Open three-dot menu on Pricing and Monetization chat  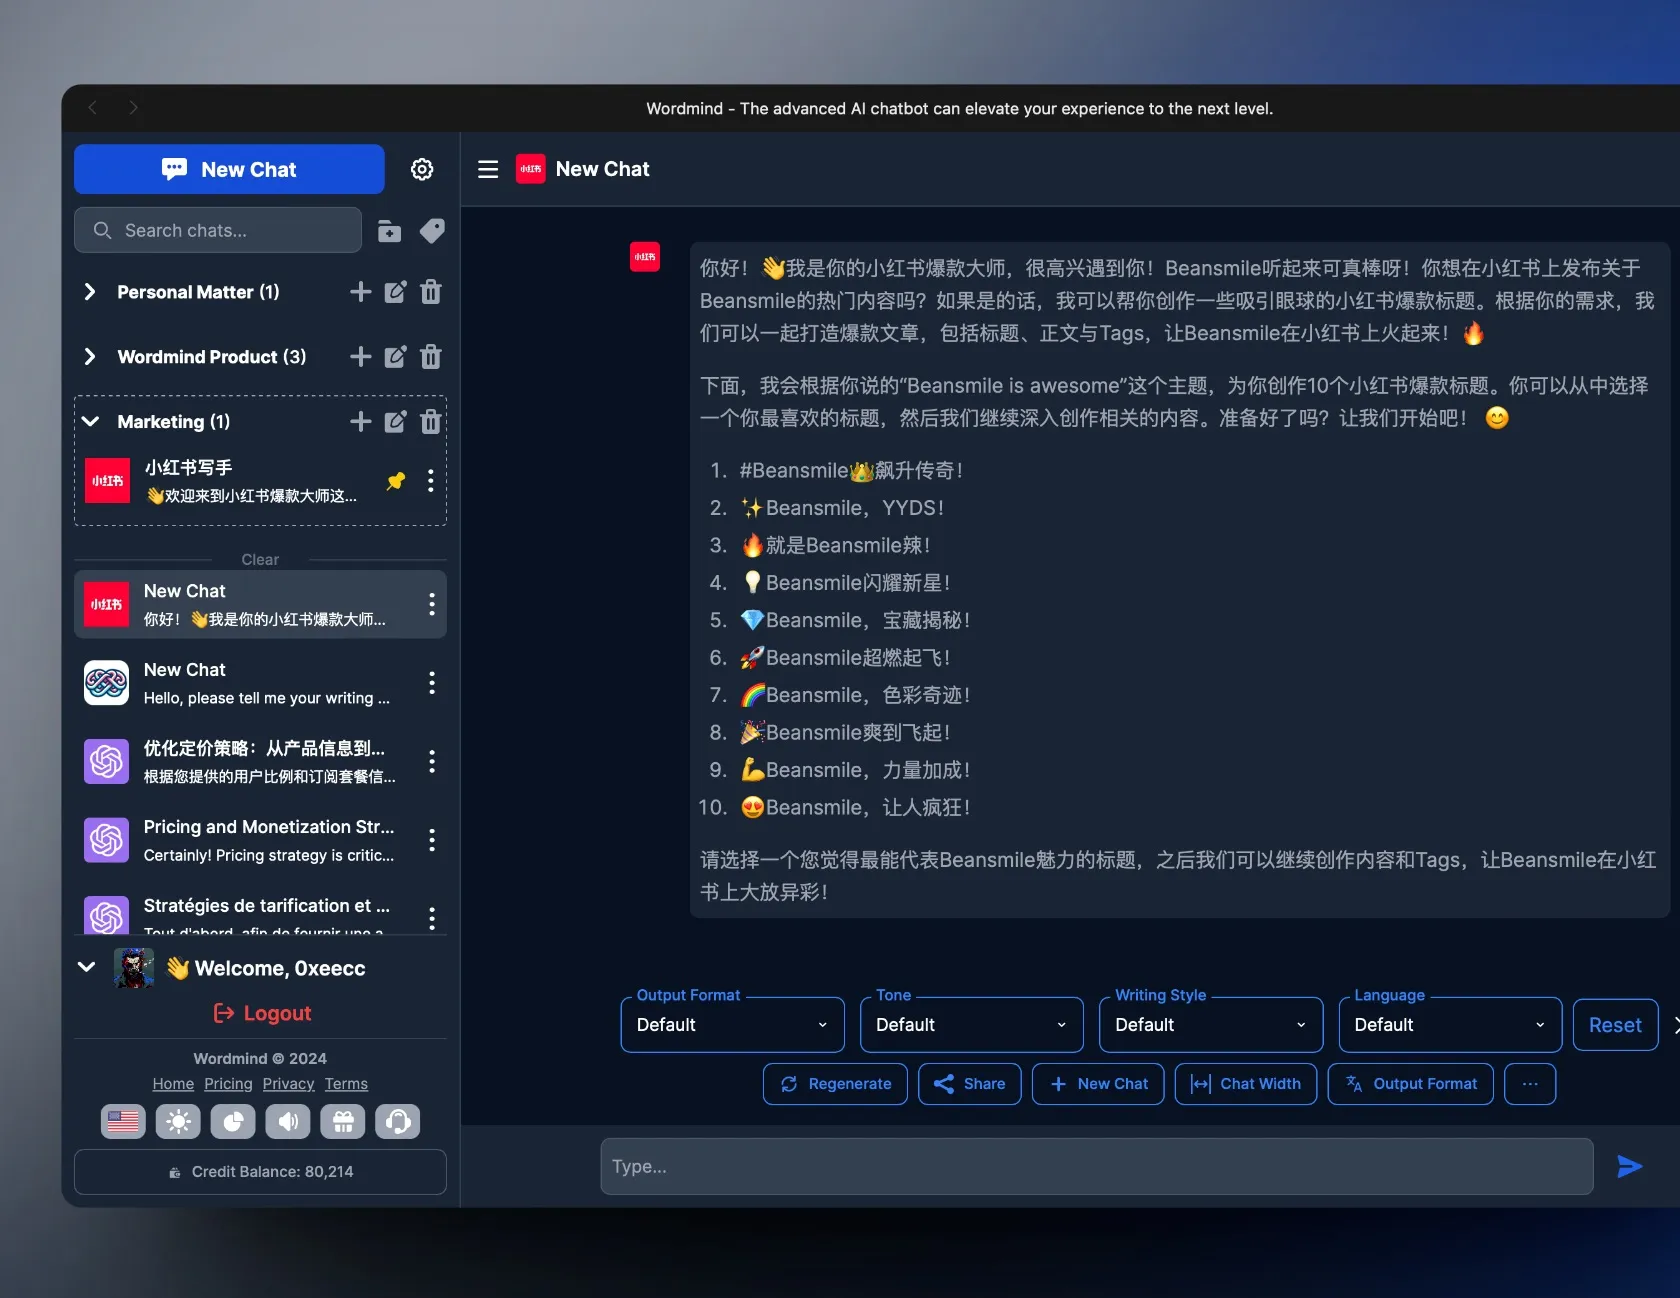tap(432, 841)
